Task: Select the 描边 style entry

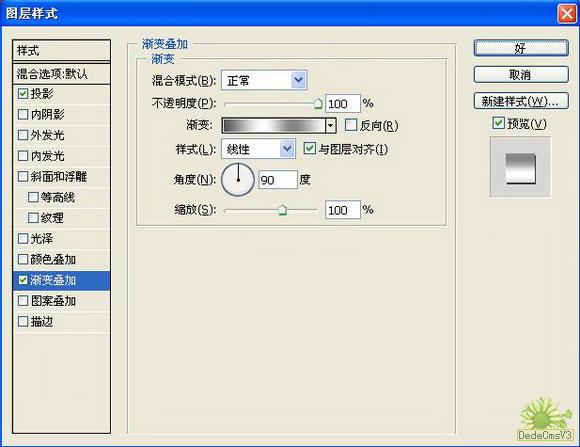Action: tap(61, 322)
